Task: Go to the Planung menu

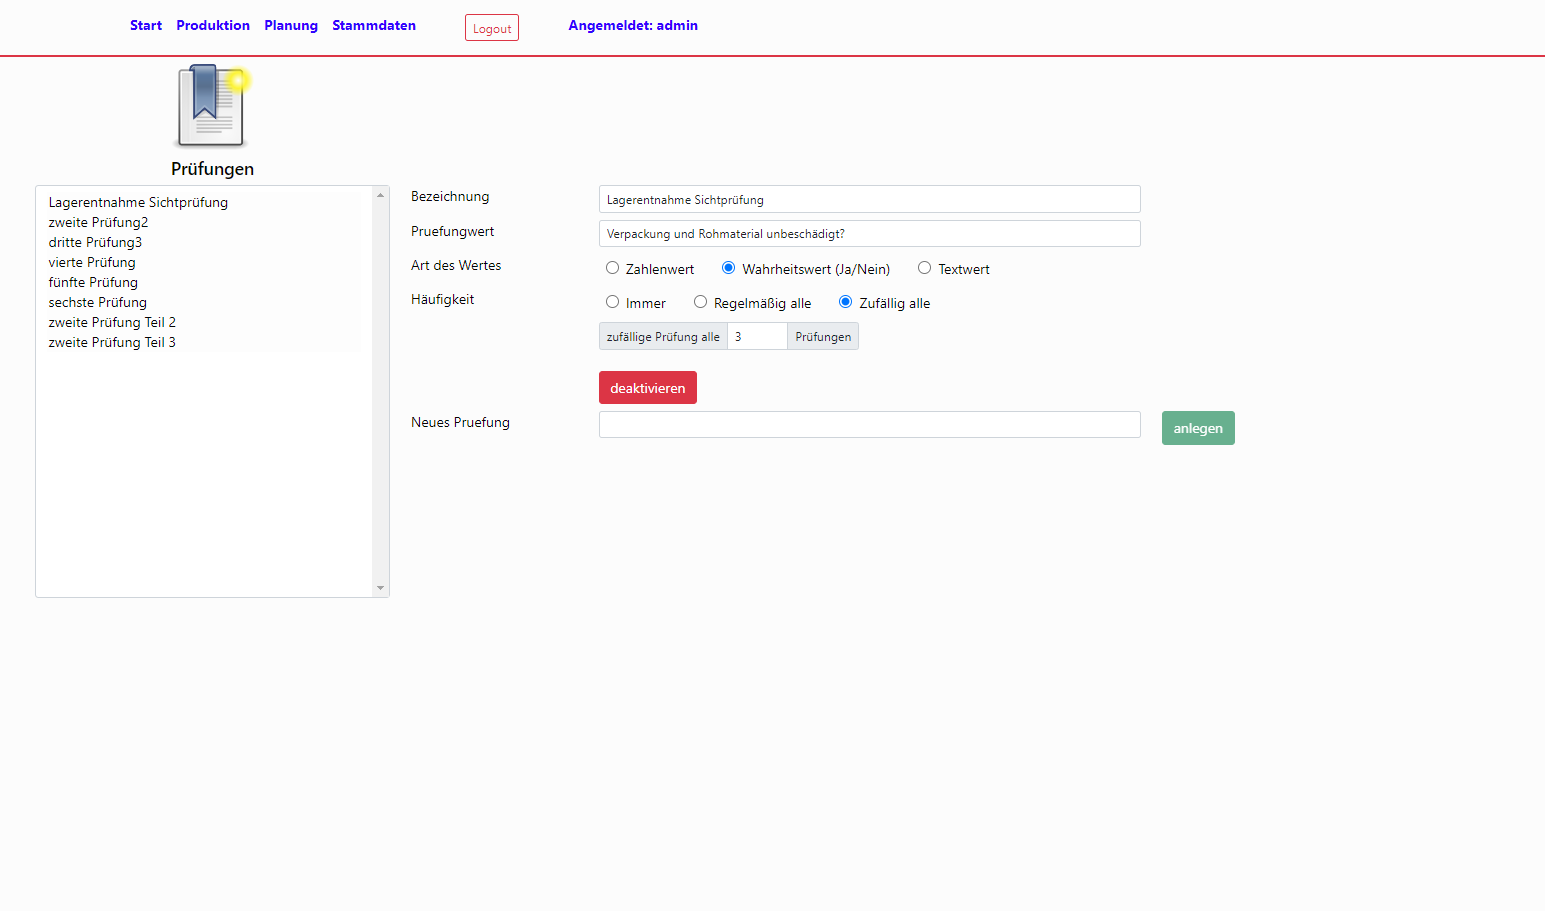Action: [291, 26]
